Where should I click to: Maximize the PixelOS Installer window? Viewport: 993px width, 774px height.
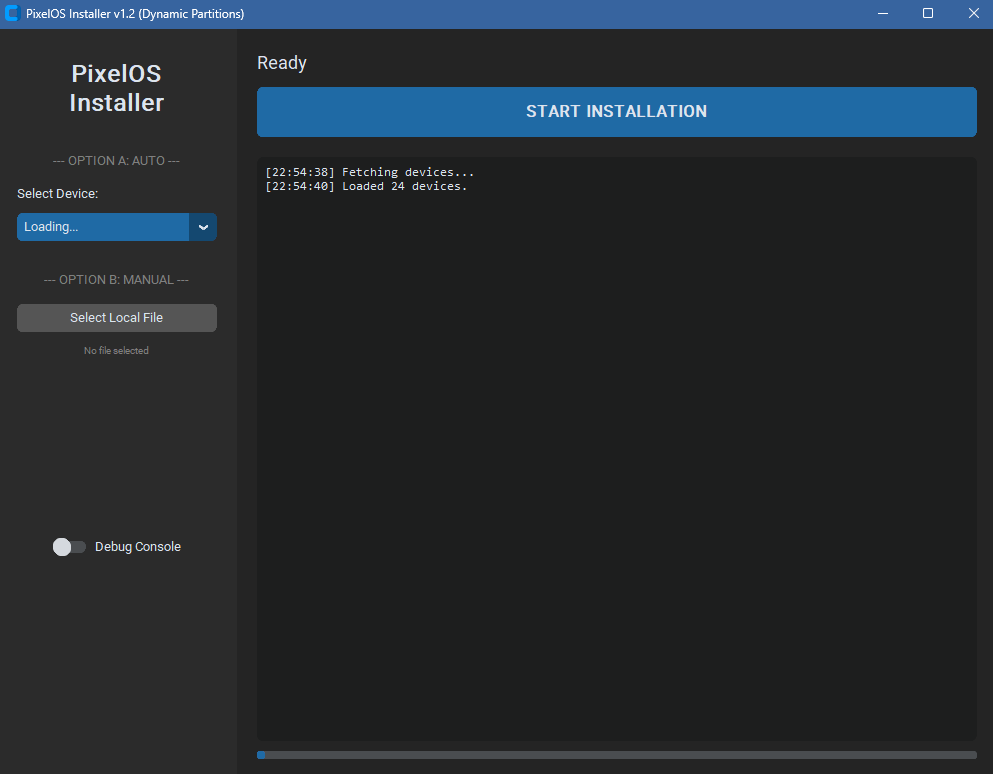tap(928, 13)
